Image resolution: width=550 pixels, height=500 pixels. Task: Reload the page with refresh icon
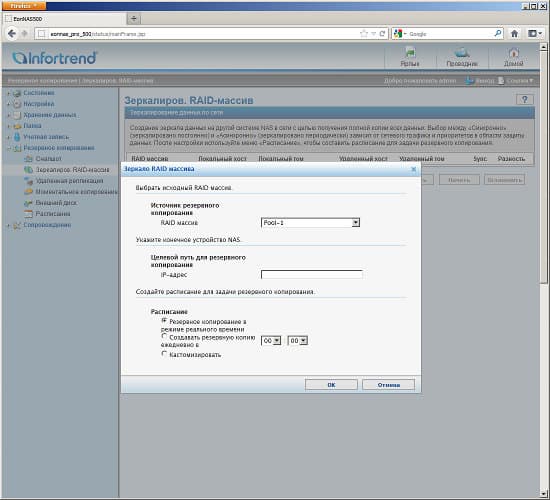tap(382, 34)
